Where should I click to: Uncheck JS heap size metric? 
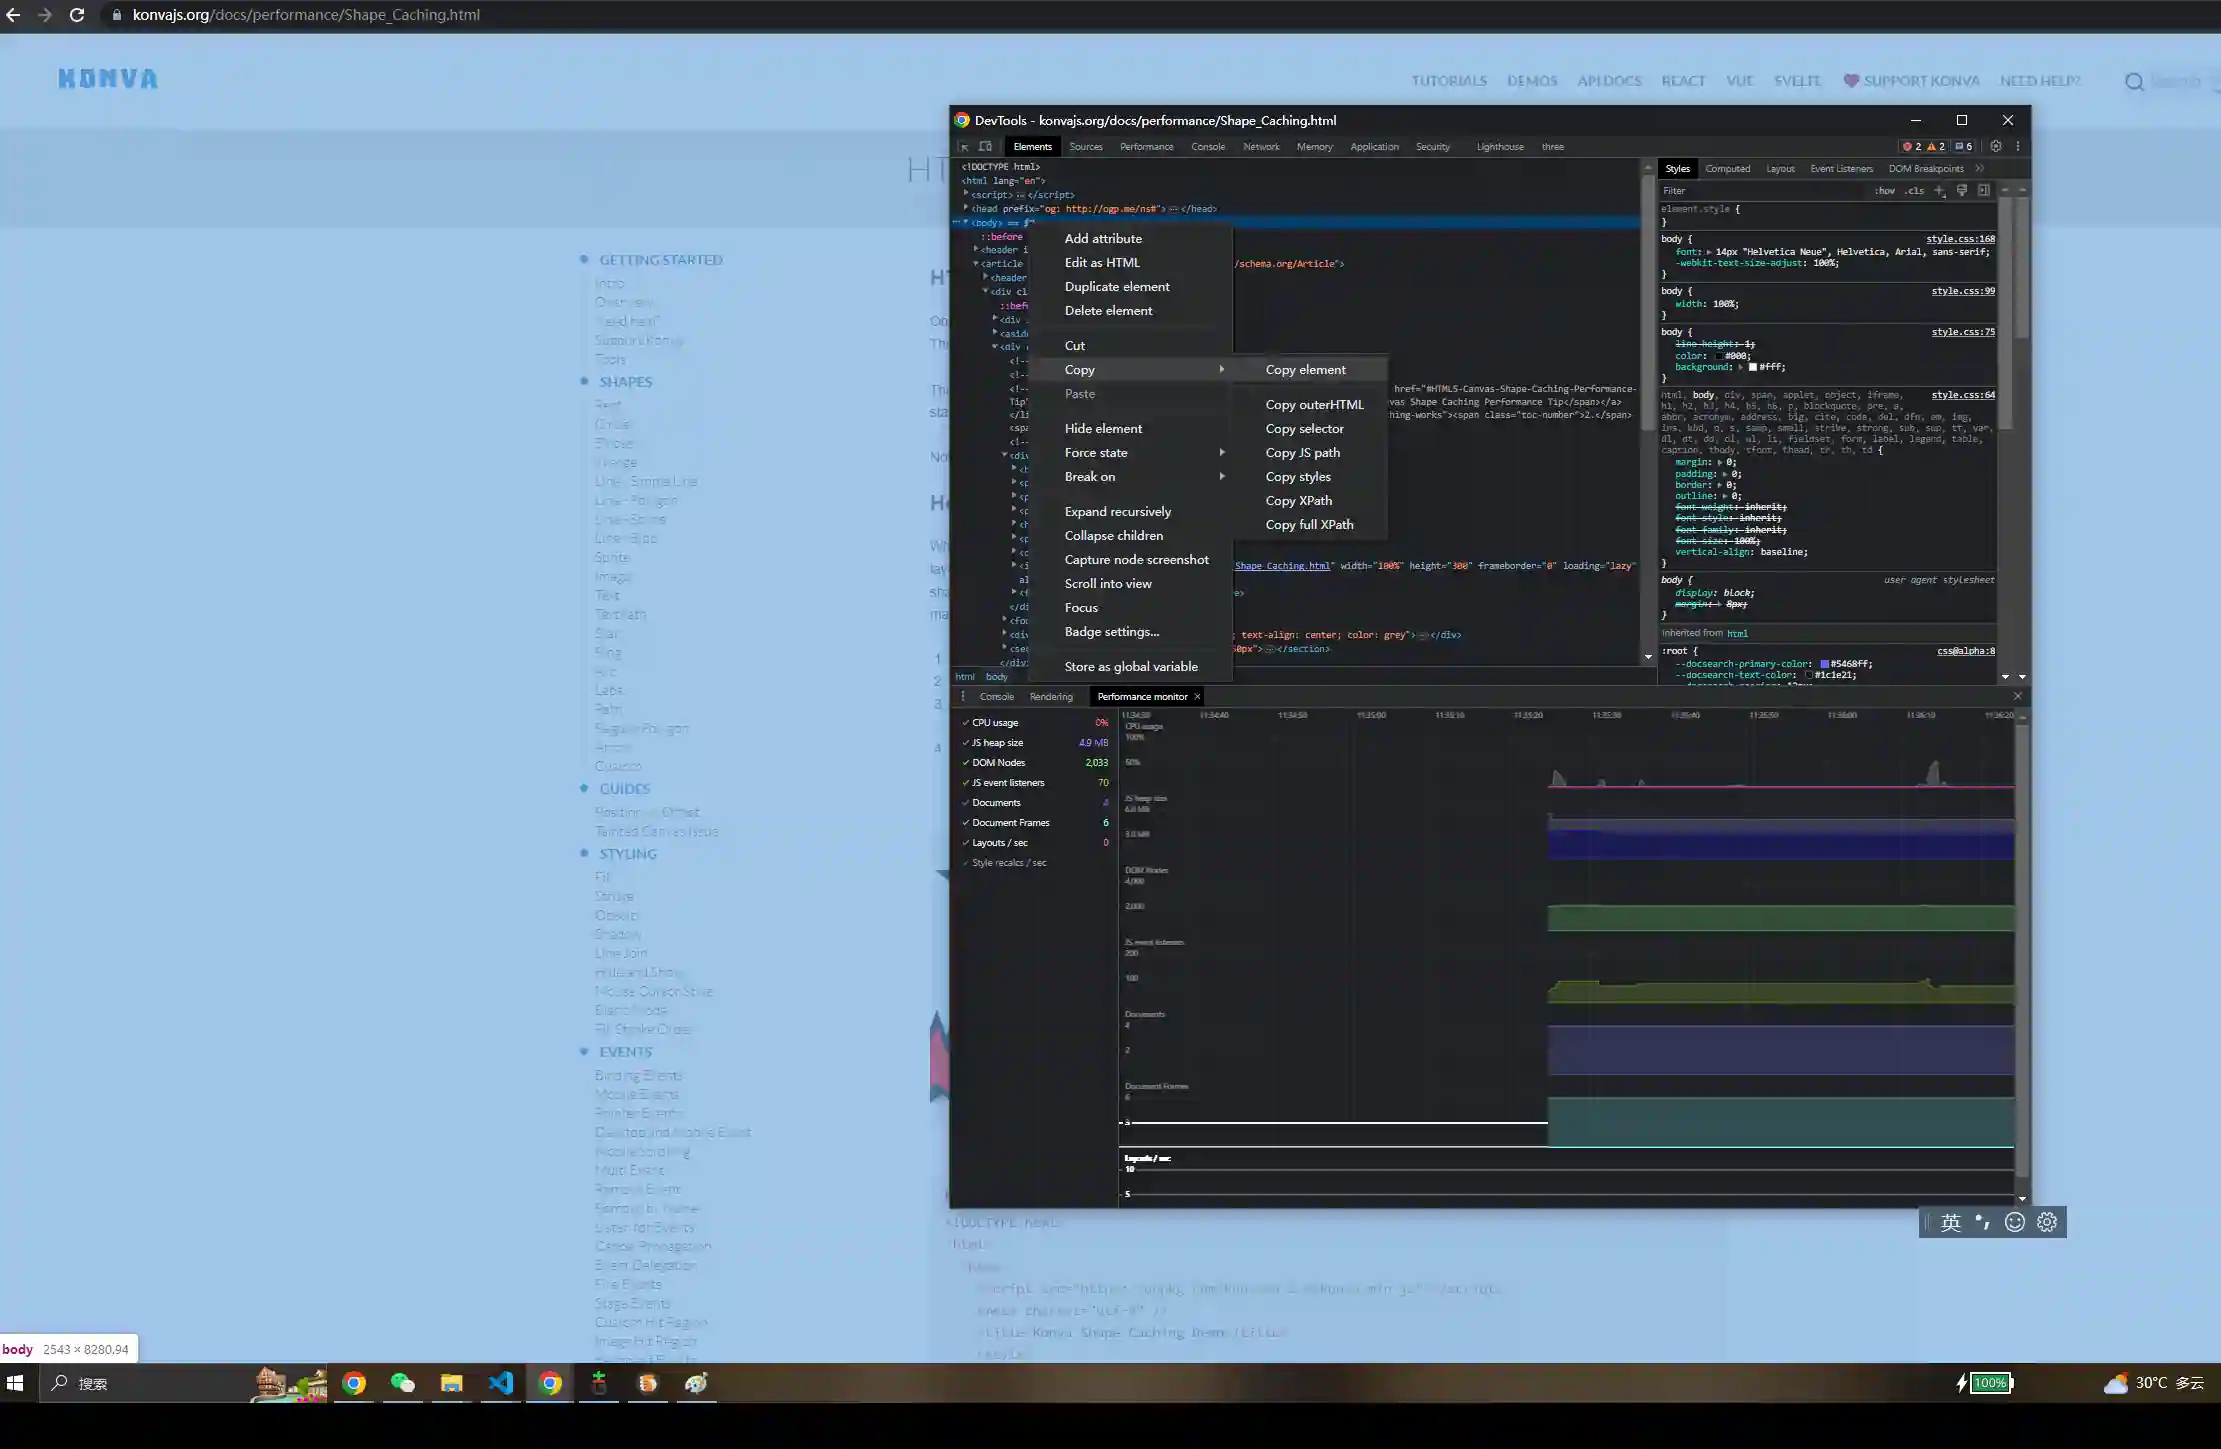(966, 742)
